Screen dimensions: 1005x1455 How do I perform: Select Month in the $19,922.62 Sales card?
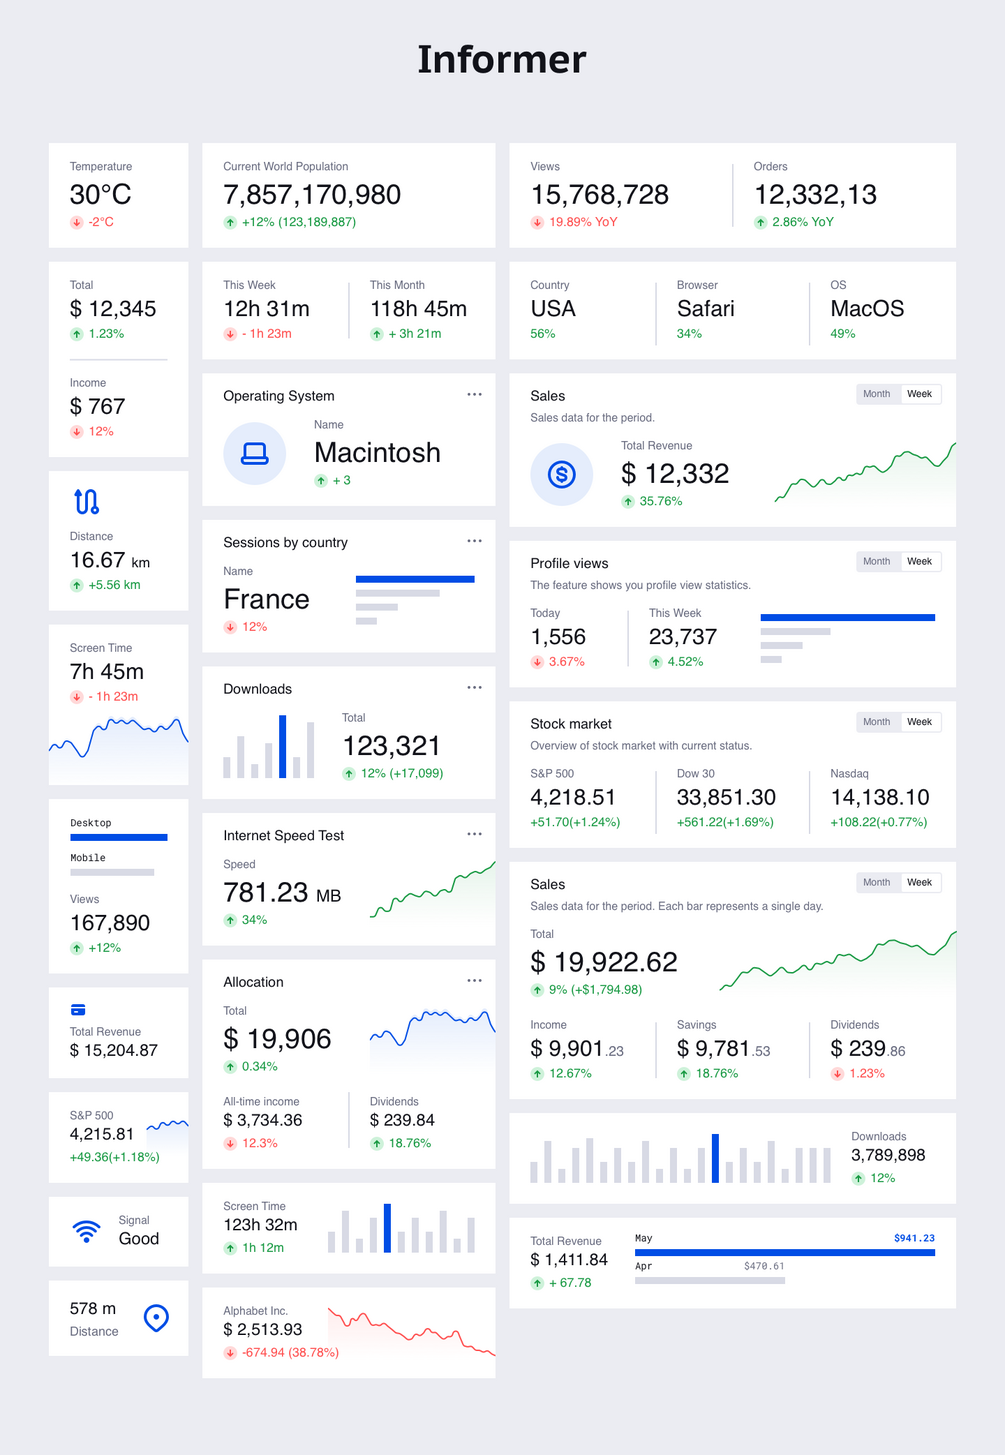pyautogui.click(x=877, y=882)
